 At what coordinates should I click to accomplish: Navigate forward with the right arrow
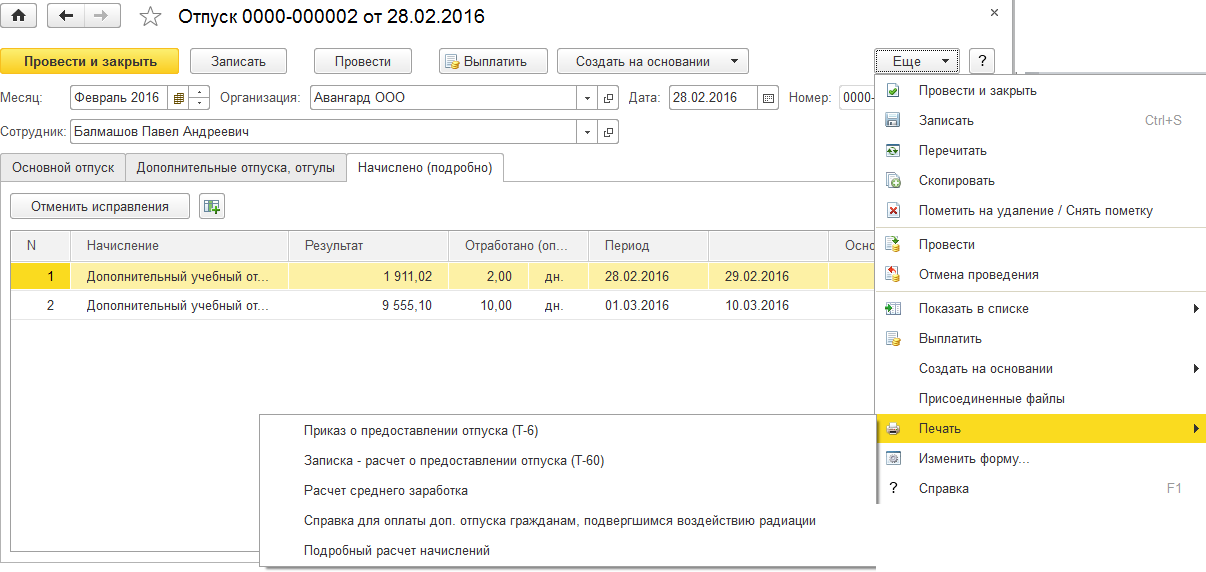tap(102, 16)
